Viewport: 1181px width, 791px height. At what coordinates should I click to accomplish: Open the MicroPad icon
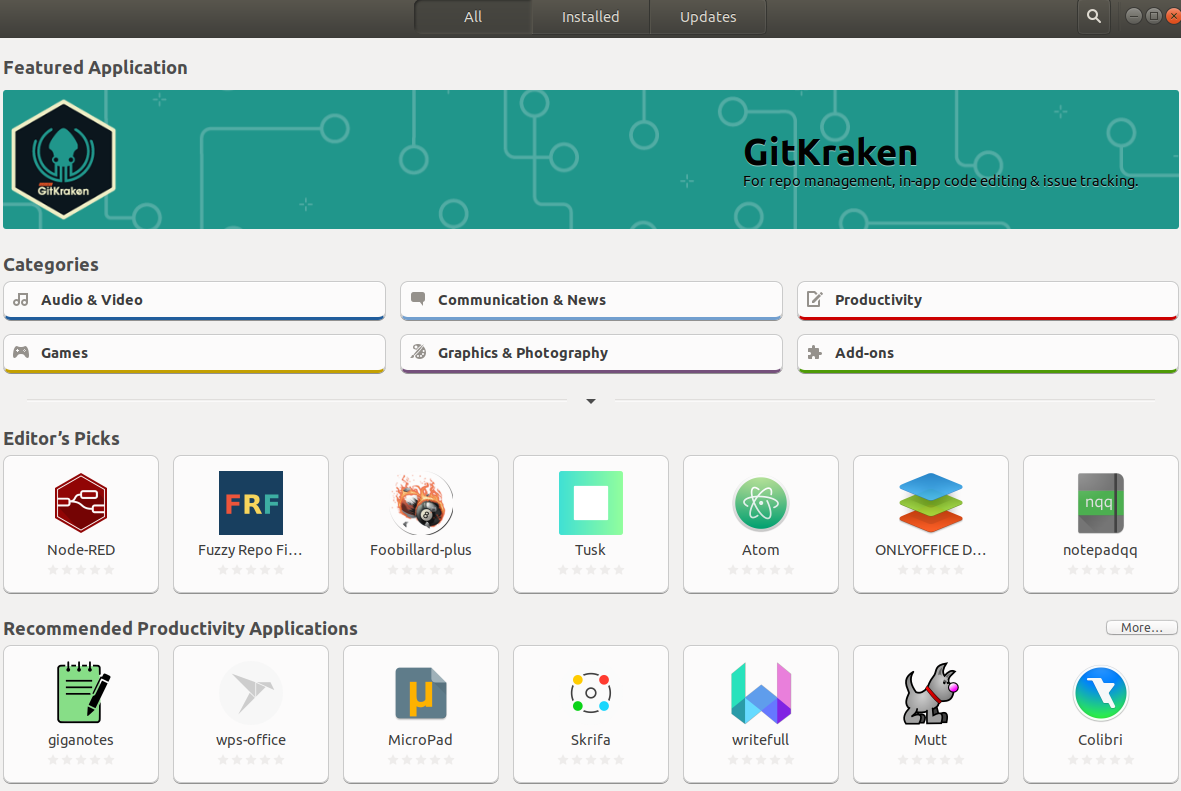click(421, 692)
